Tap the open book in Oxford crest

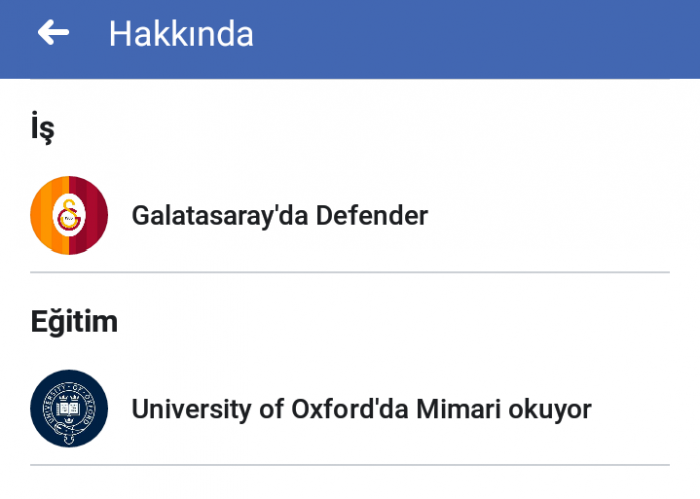(68, 408)
